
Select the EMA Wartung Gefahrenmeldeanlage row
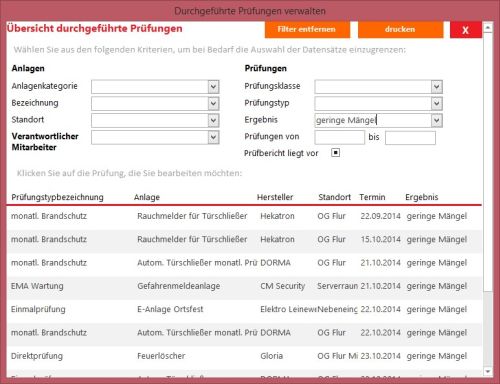pos(244,286)
